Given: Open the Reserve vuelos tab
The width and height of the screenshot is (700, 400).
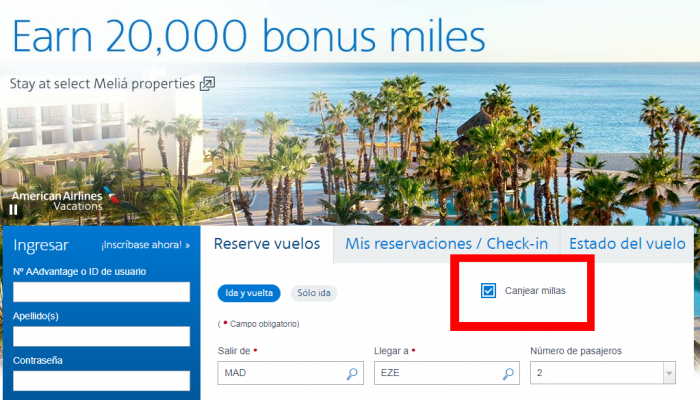Looking at the screenshot, I should tap(267, 244).
